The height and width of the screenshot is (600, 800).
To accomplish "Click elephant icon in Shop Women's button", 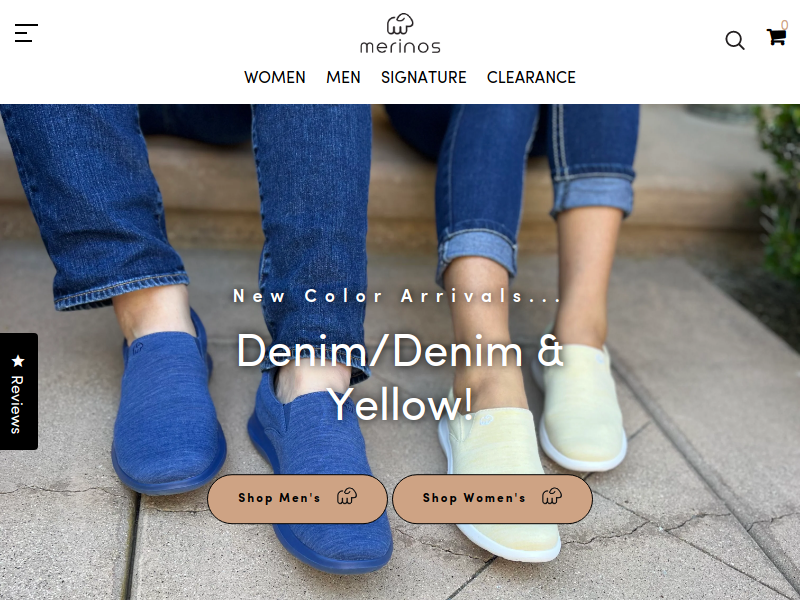I will pyautogui.click(x=552, y=496).
